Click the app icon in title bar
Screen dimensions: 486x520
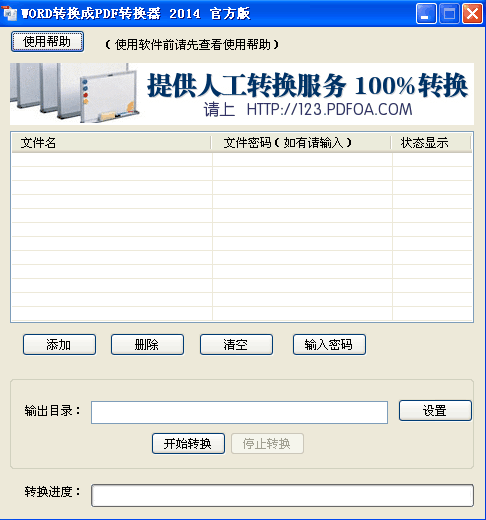click(9, 14)
